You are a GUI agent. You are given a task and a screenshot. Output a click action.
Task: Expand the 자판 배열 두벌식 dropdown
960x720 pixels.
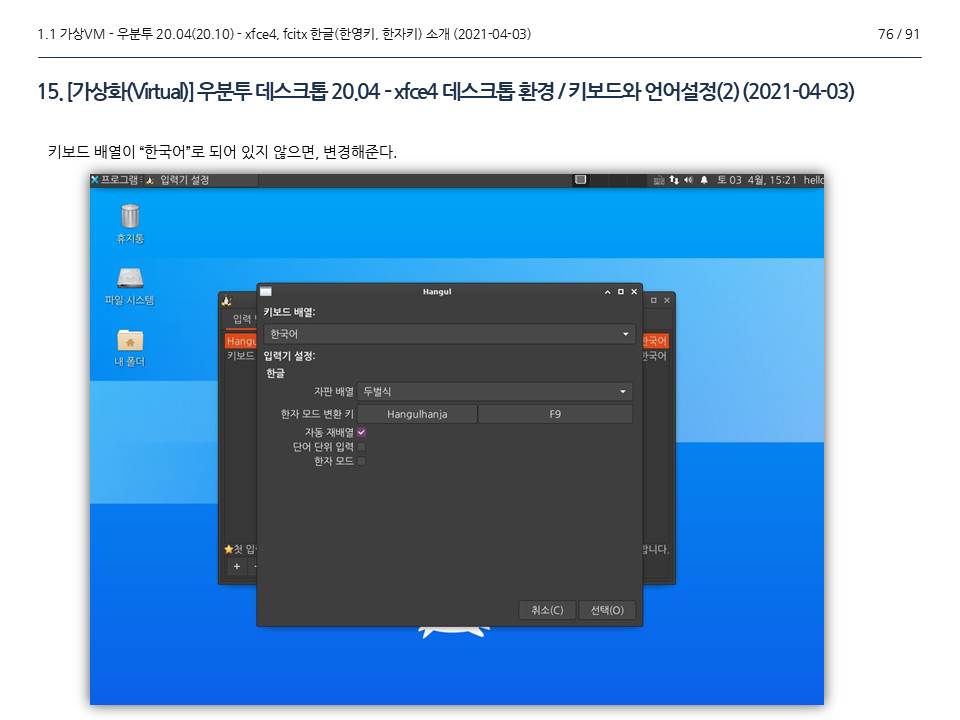[495, 391]
